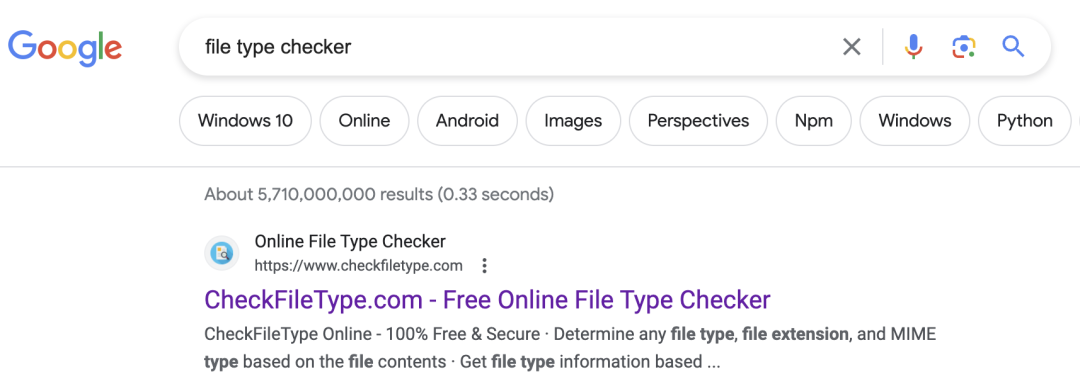Choose the Windows filter chip
1080x384 pixels.
915,121
